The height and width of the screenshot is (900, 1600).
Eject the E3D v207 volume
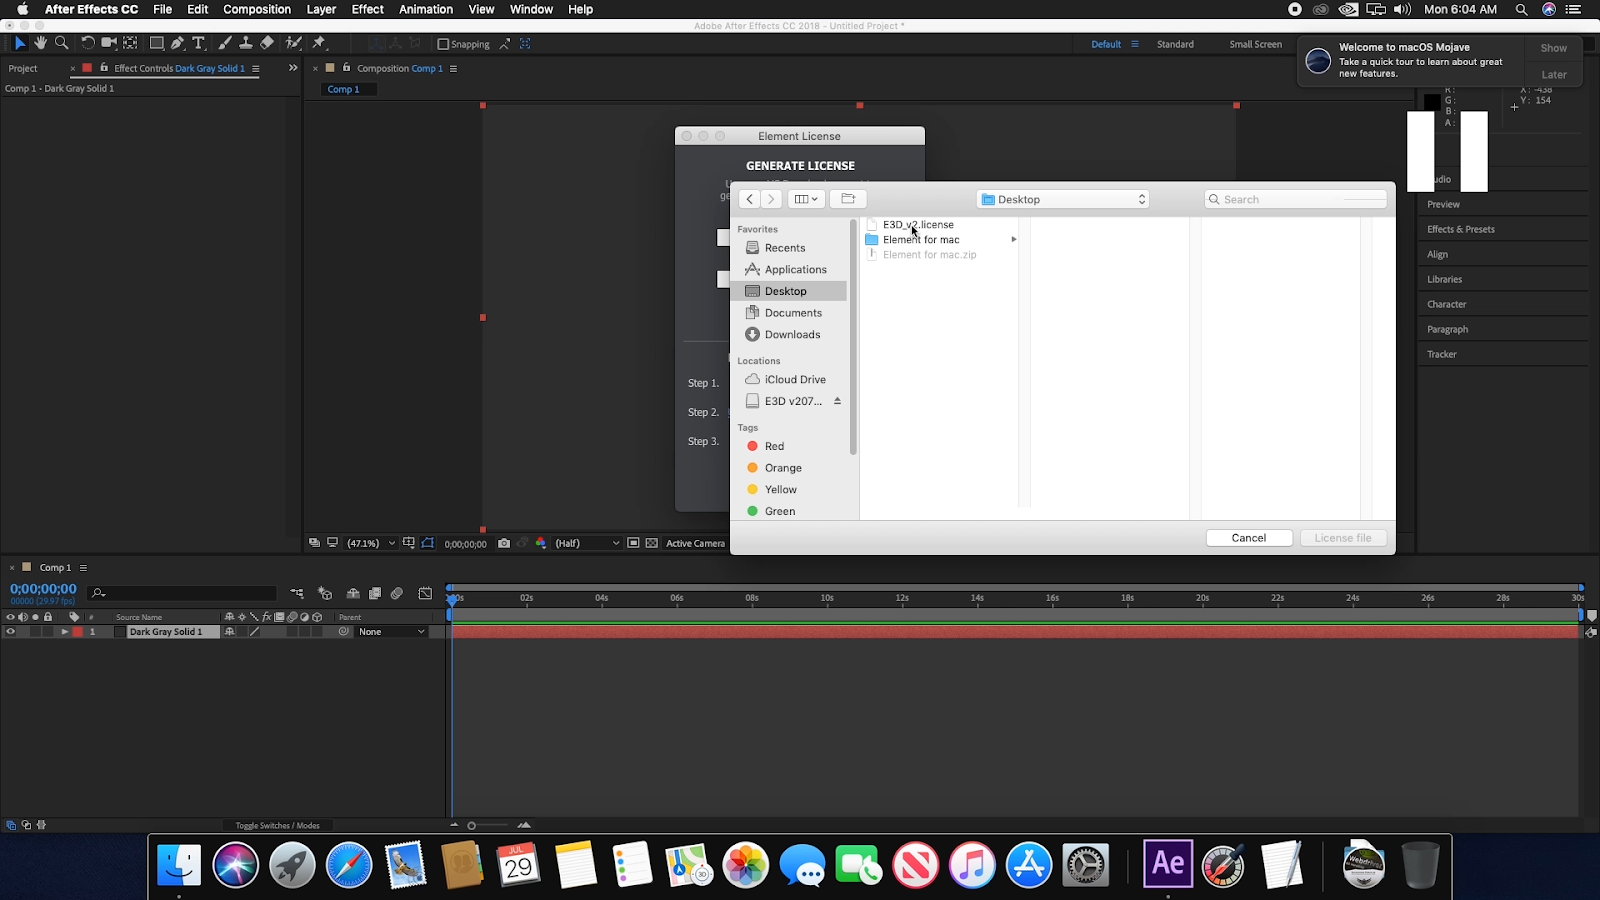[x=837, y=401]
